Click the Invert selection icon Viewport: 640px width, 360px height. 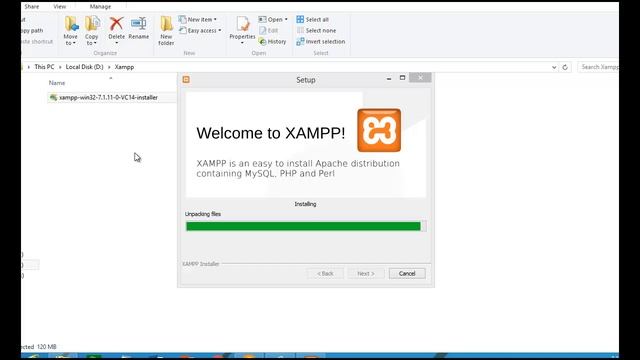pyautogui.click(x=300, y=42)
